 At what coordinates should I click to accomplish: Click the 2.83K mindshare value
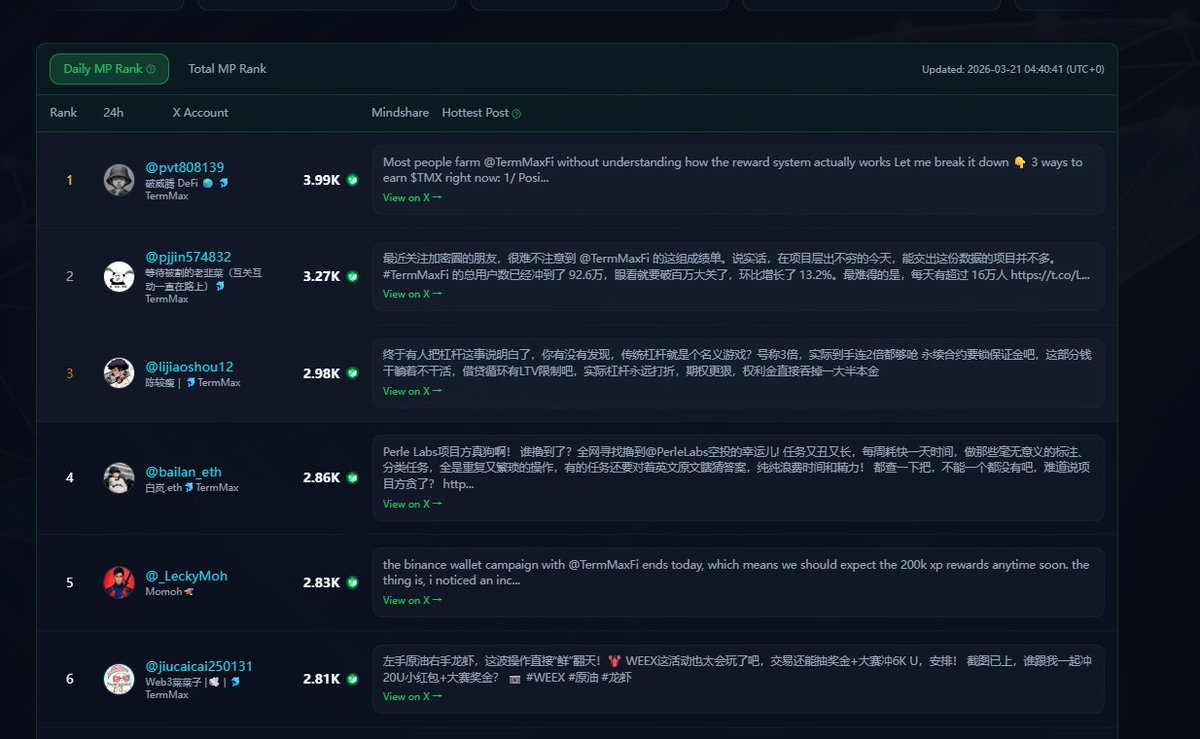pyautogui.click(x=322, y=582)
